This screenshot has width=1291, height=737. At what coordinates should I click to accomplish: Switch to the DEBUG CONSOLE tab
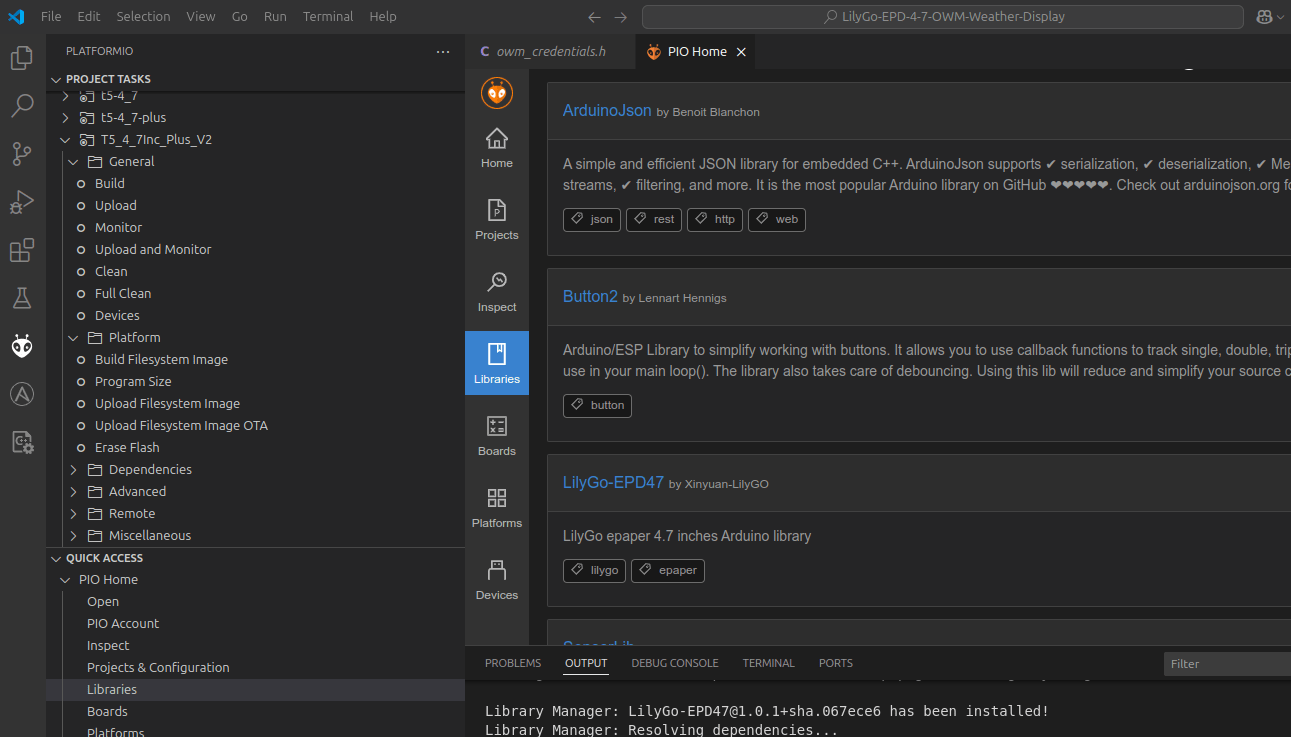click(x=675, y=663)
